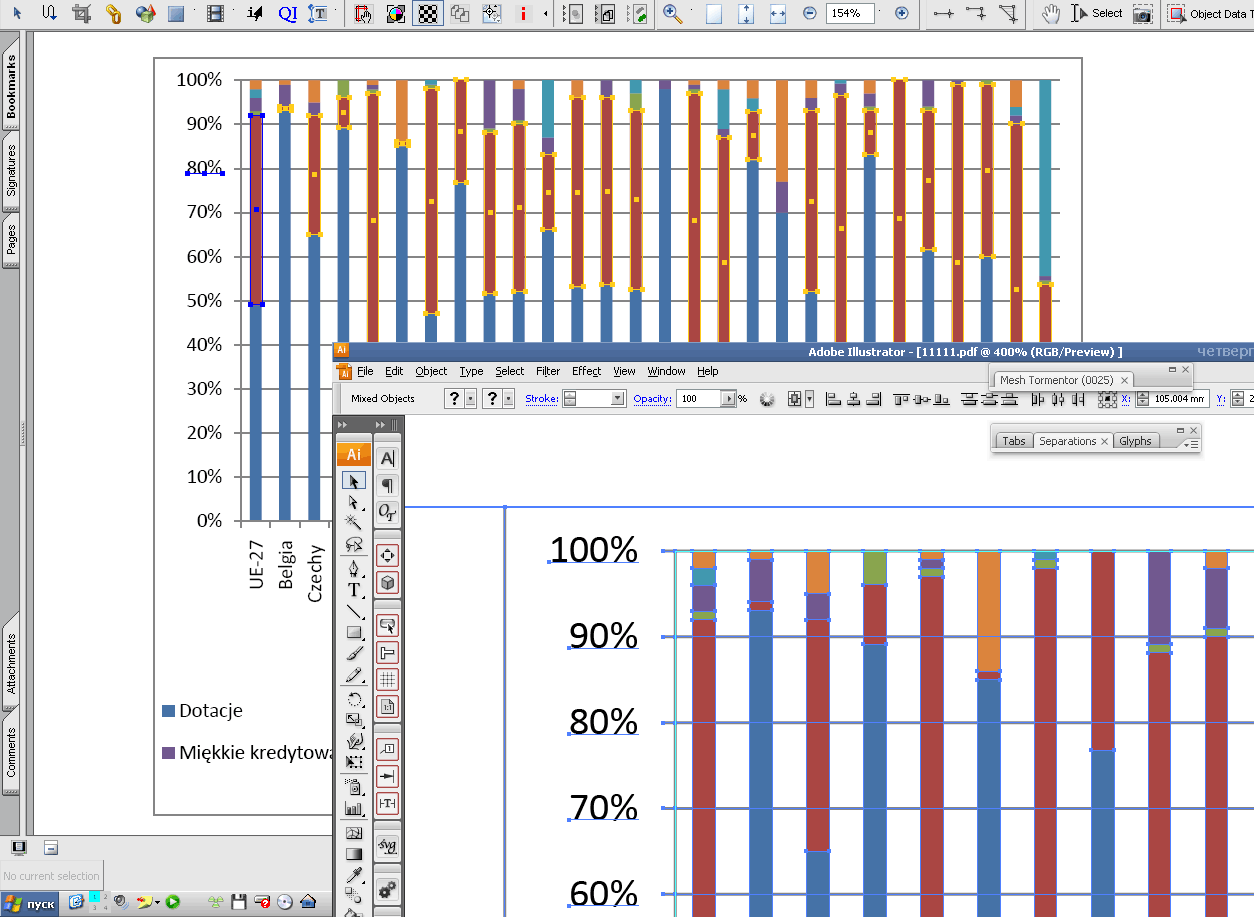Screen dimensions: 1254x917
Task: Open the File menu in Illustrator
Action: pyautogui.click(x=365, y=371)
